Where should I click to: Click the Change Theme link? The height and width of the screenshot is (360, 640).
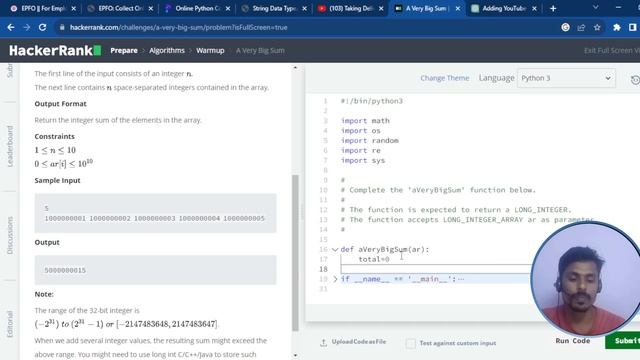pos(444,78)
